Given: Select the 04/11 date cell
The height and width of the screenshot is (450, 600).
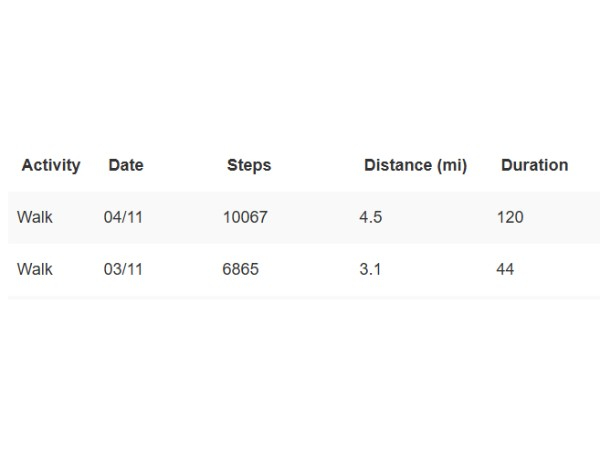Looking at the screenshot, I should point(123,218).
